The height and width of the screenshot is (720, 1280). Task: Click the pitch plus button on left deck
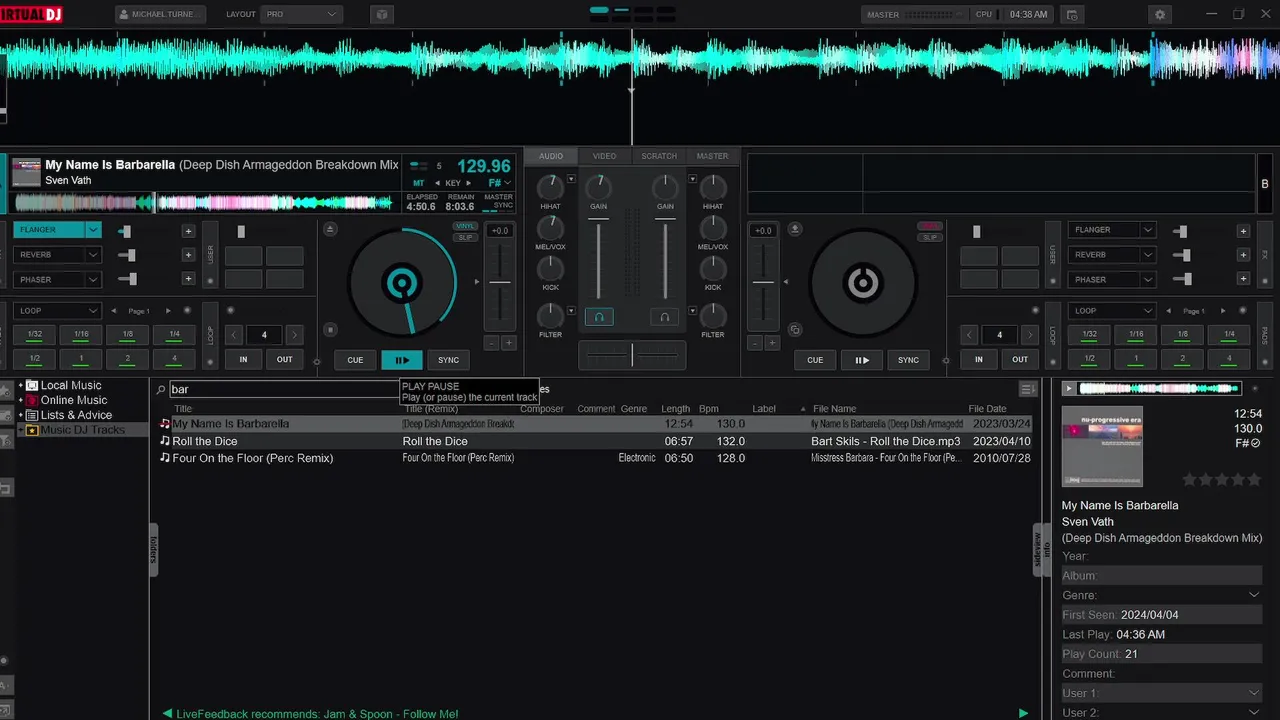(508, 343)
